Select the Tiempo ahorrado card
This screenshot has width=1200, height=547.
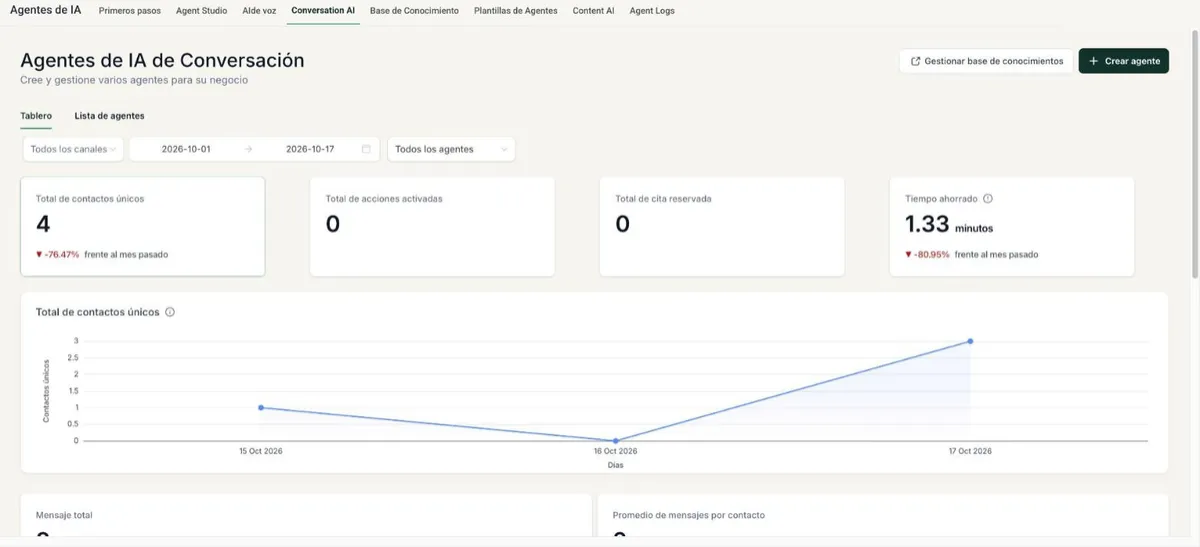[1012, 226]
